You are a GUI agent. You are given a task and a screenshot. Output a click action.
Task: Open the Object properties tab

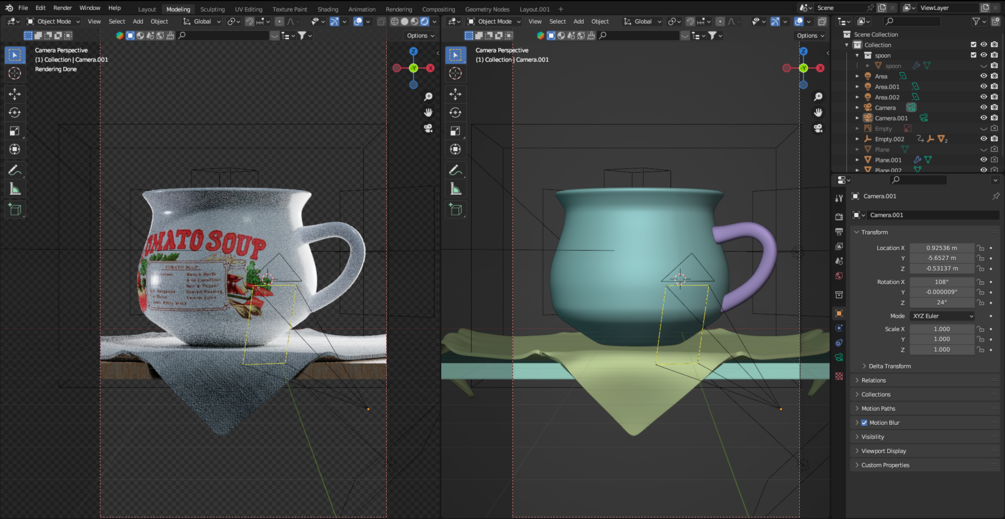[839, 313]
